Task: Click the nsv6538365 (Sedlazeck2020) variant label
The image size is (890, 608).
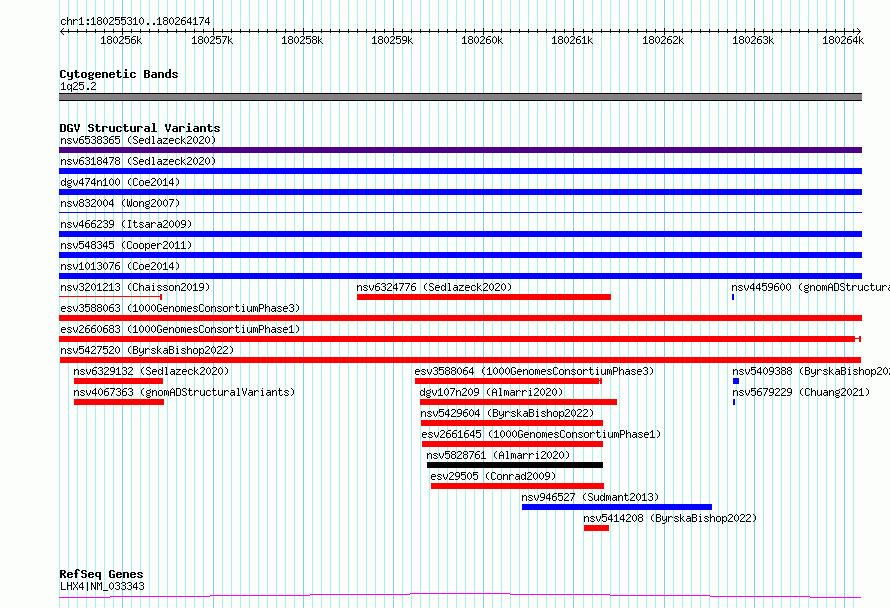Action: pyautogui.click(x=138, y=140)
